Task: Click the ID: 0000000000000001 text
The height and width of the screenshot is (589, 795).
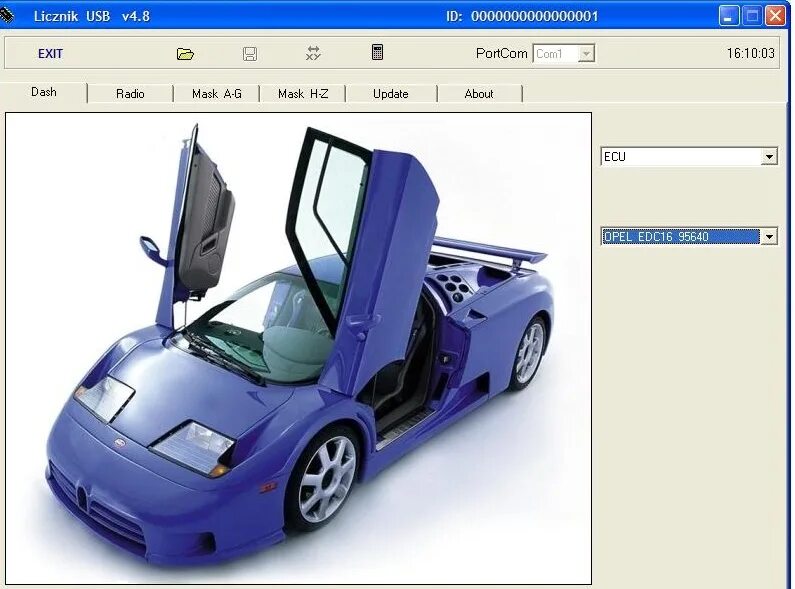Action: (522, 16)
